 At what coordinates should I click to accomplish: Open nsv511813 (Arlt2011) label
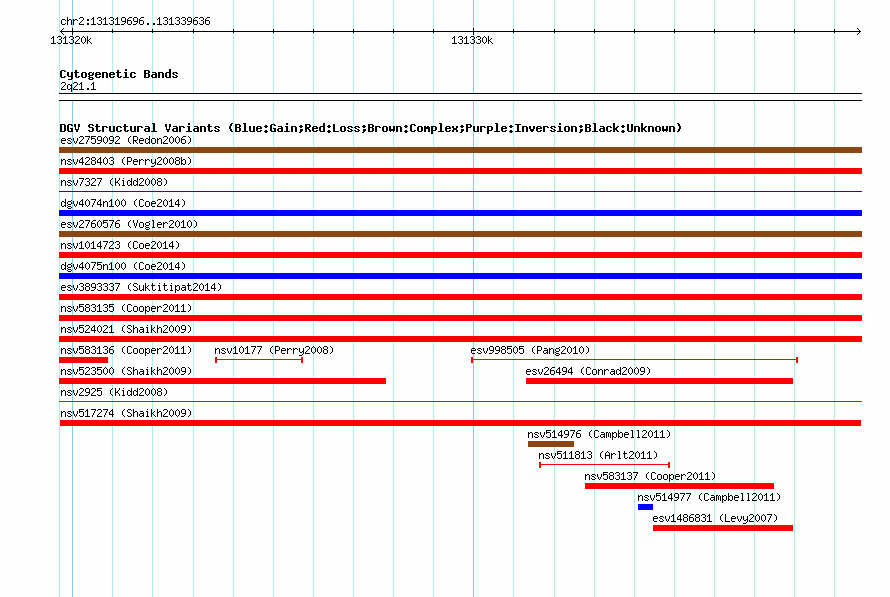(x=598, y=455)
